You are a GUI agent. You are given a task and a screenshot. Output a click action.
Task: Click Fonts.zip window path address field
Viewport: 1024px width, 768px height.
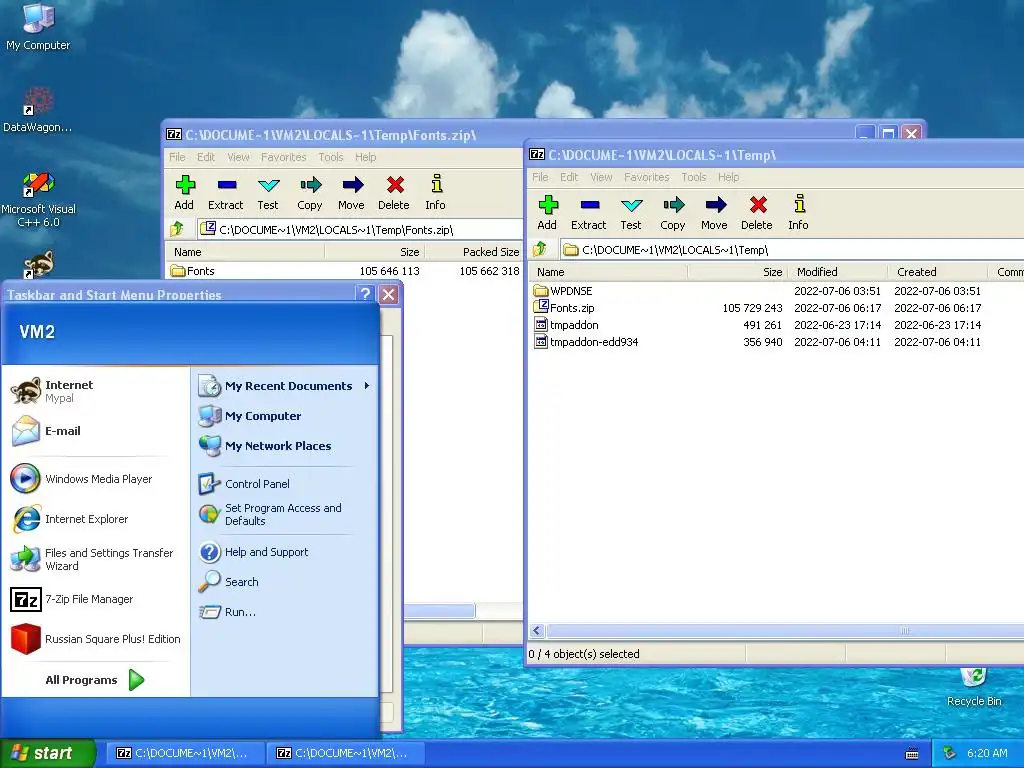coord(360,229)
